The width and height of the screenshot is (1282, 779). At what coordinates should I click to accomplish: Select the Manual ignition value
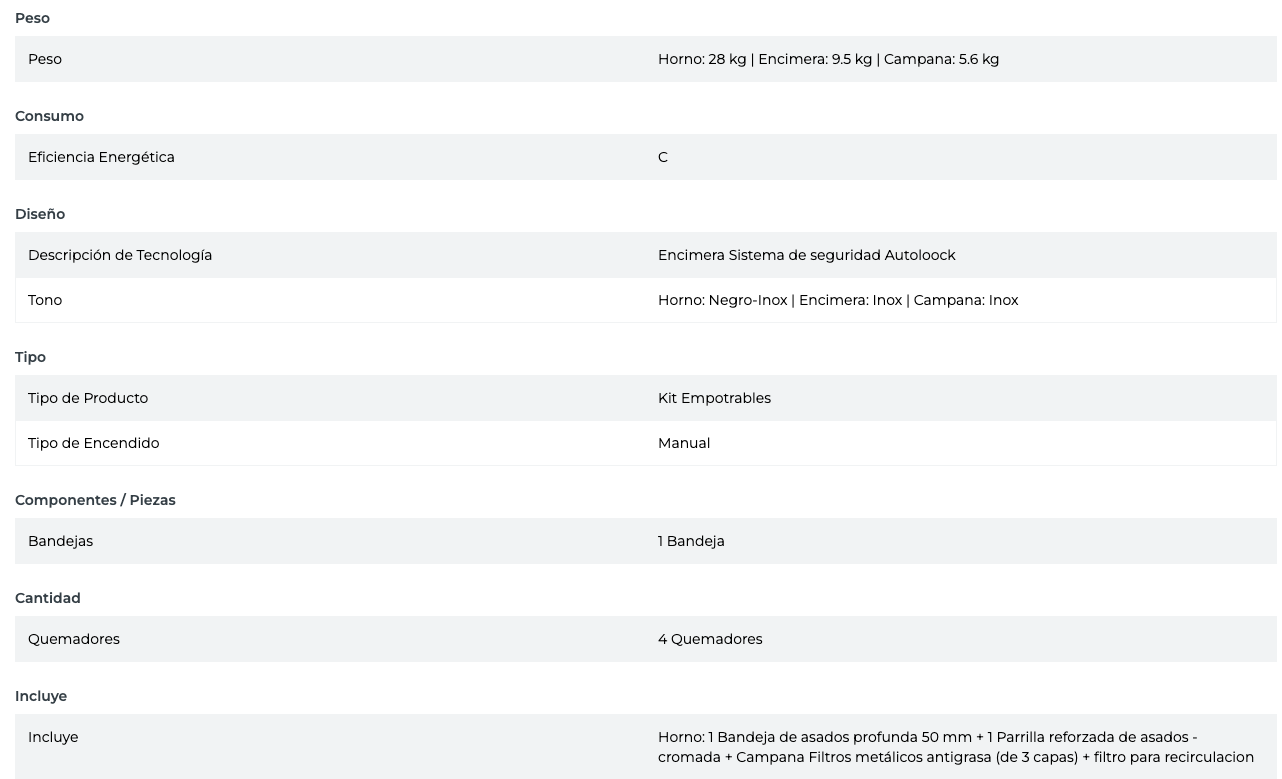(684, 443)
